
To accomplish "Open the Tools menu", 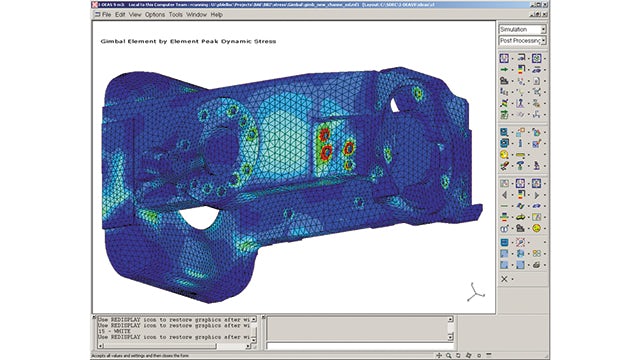I will click(x=176, y=14).
